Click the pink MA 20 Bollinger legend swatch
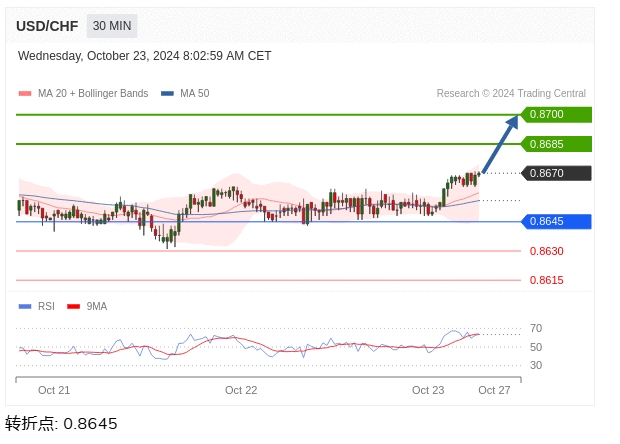This screenshot has width=620, height=444. click(x=25, y=94)
